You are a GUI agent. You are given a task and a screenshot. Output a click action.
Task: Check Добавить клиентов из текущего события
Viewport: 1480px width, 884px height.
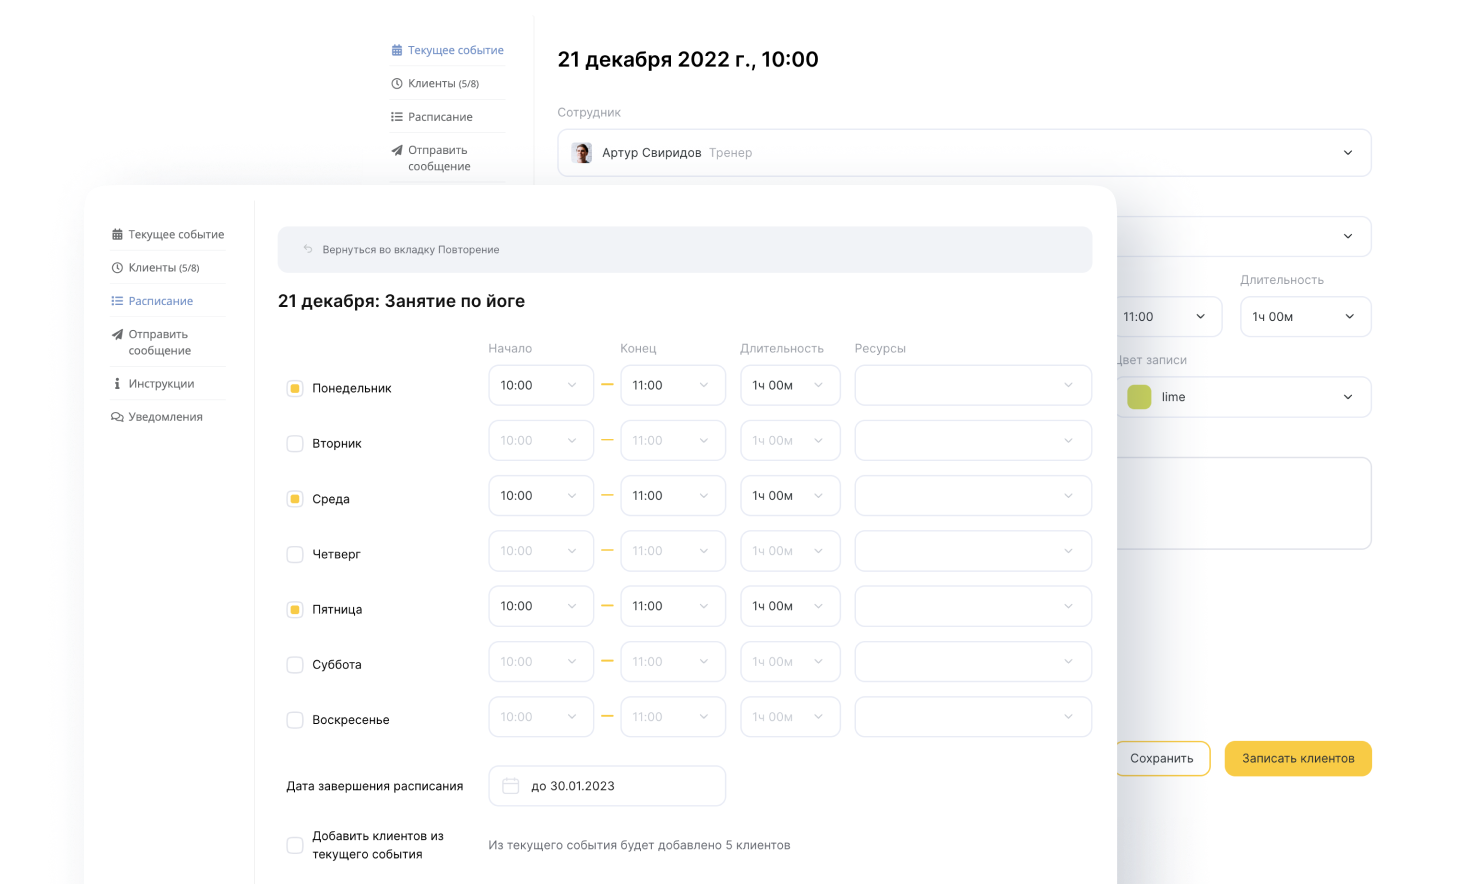pyautogui.click(x=295, y=845)
